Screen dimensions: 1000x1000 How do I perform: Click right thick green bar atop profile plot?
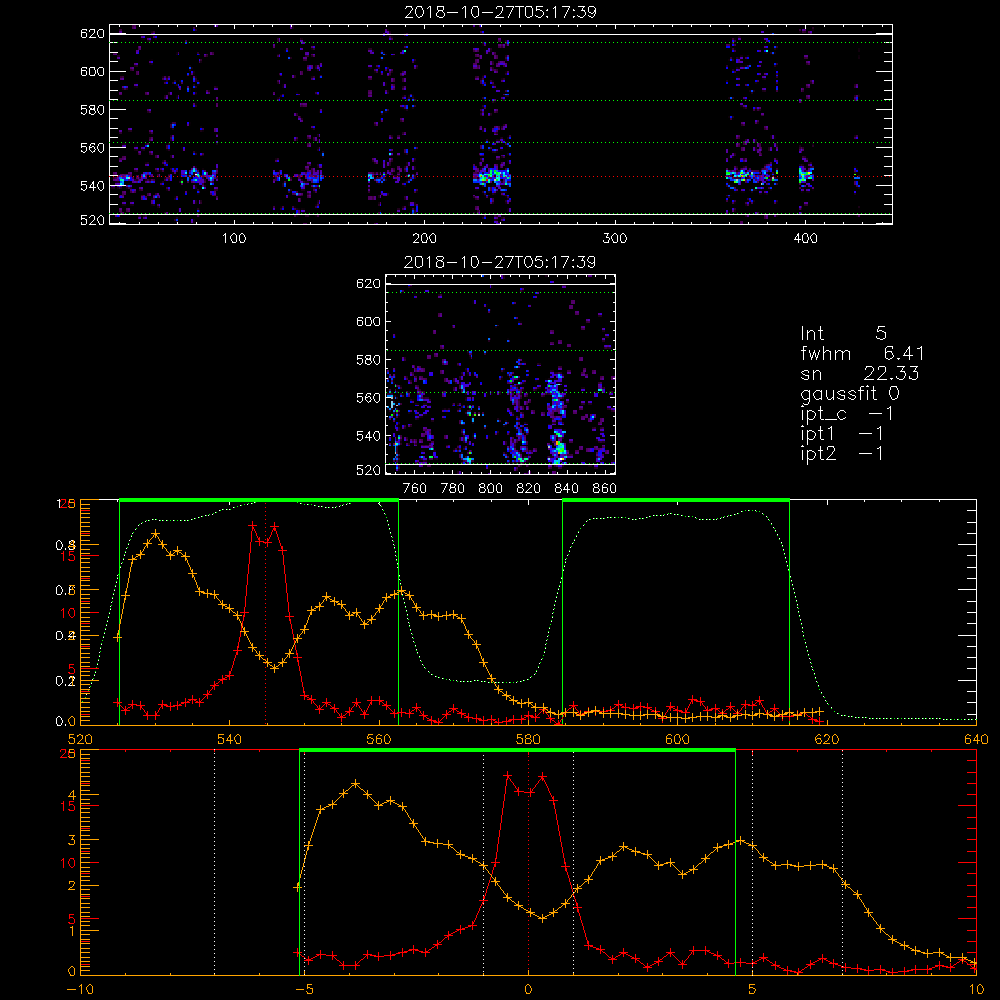pyautogui.click(x=676, y=500)
